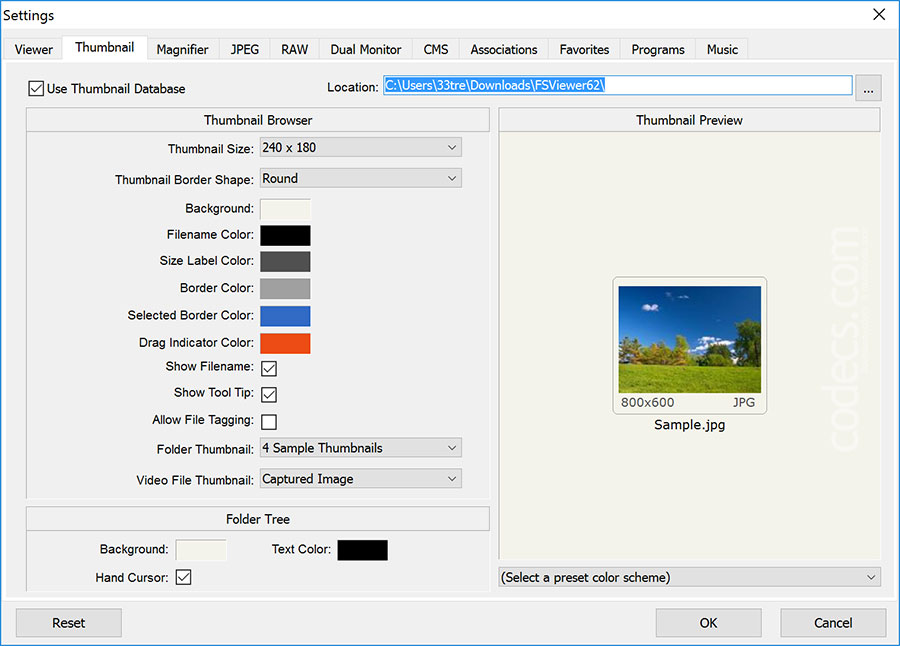The height and width of the screenshot is (646, 900).
Task: Click the Thumbnail Preview header
Action: 689,120
